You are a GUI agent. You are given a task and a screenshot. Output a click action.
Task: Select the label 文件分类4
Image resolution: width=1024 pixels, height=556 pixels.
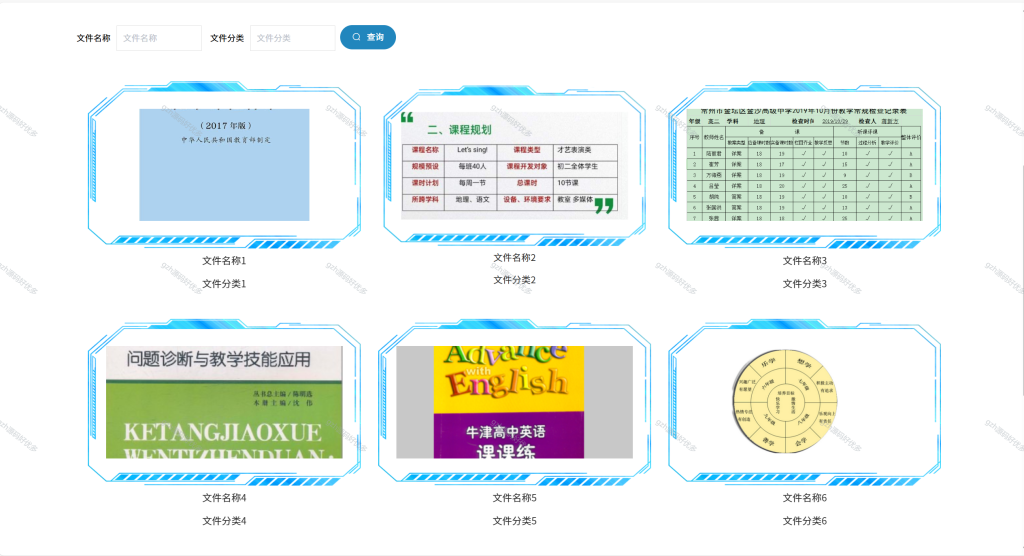(x=224, y=521)
